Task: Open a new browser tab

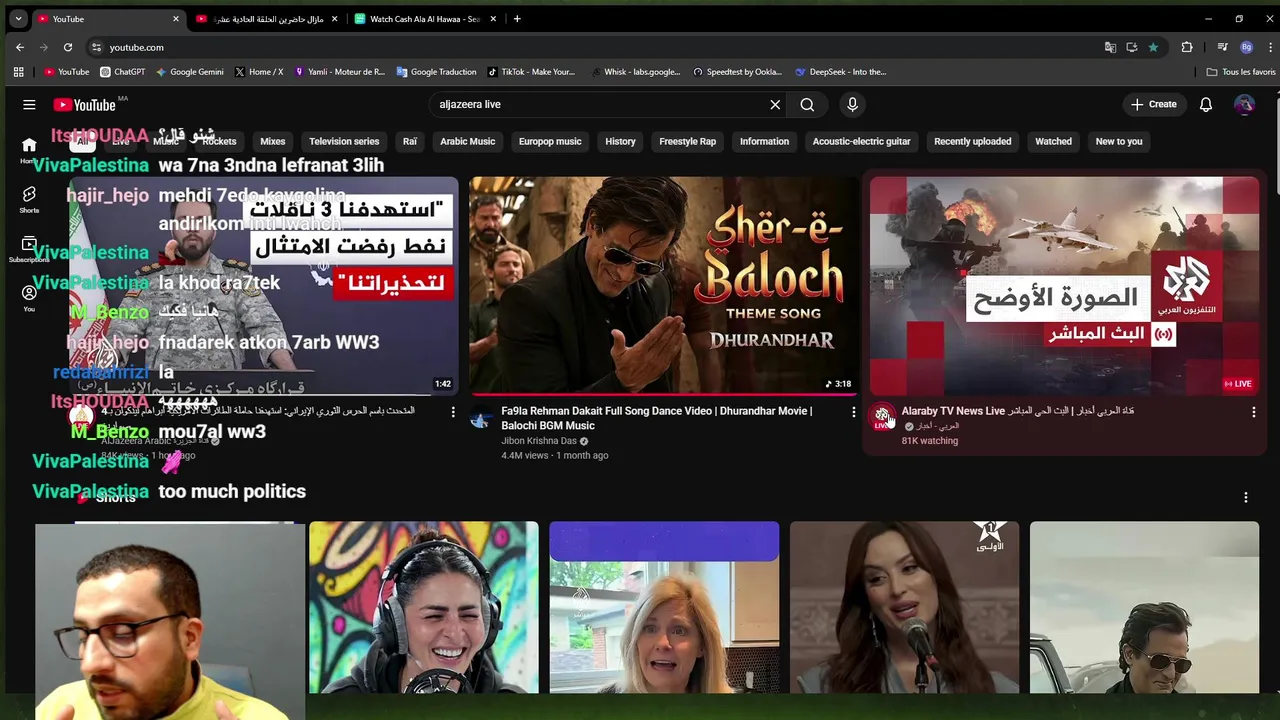Action: [x=517, y=19]
